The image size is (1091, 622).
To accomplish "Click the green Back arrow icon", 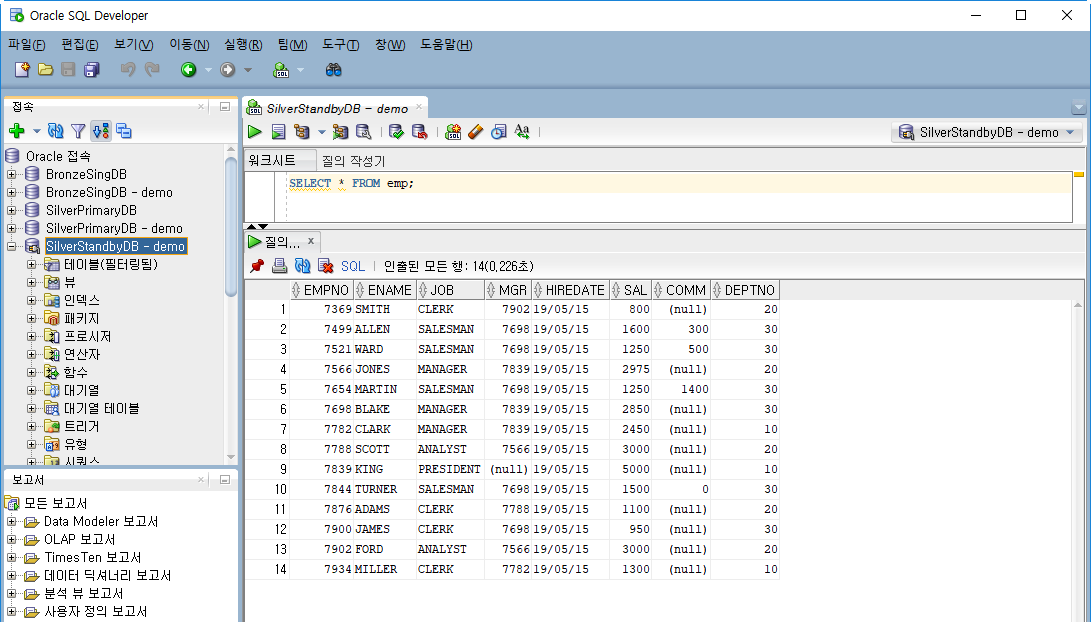I will [x=189, y=70].
